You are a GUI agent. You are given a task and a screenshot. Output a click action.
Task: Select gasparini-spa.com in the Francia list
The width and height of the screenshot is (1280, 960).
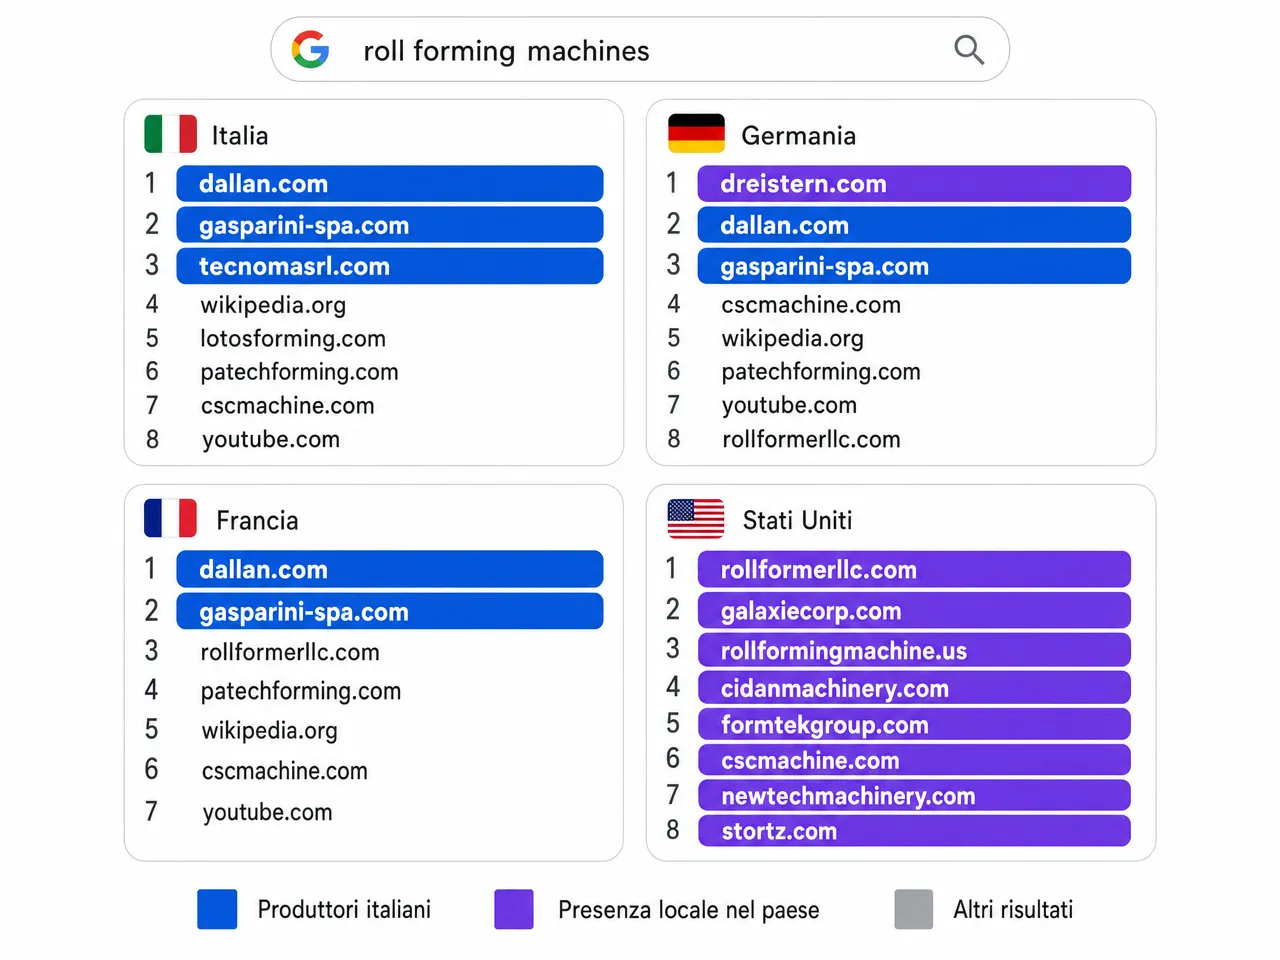390,611
